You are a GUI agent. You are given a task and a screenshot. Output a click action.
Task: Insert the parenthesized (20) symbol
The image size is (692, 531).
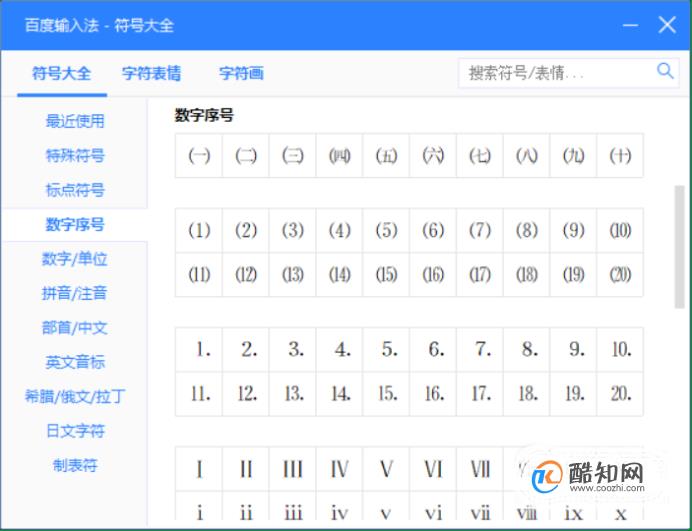pos(620,275)
